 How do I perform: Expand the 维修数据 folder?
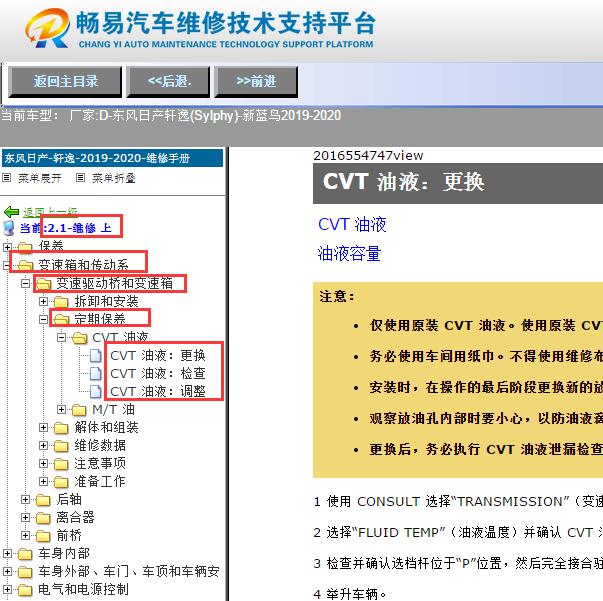pos(43,446)
